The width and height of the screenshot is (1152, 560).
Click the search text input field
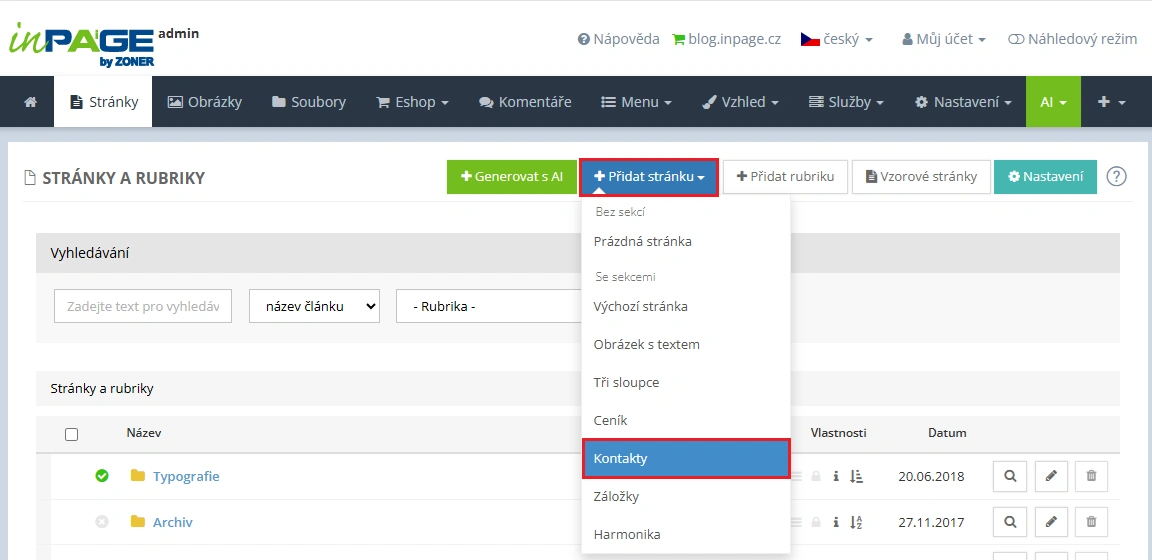pyautogui.click(x=143, y=306)
